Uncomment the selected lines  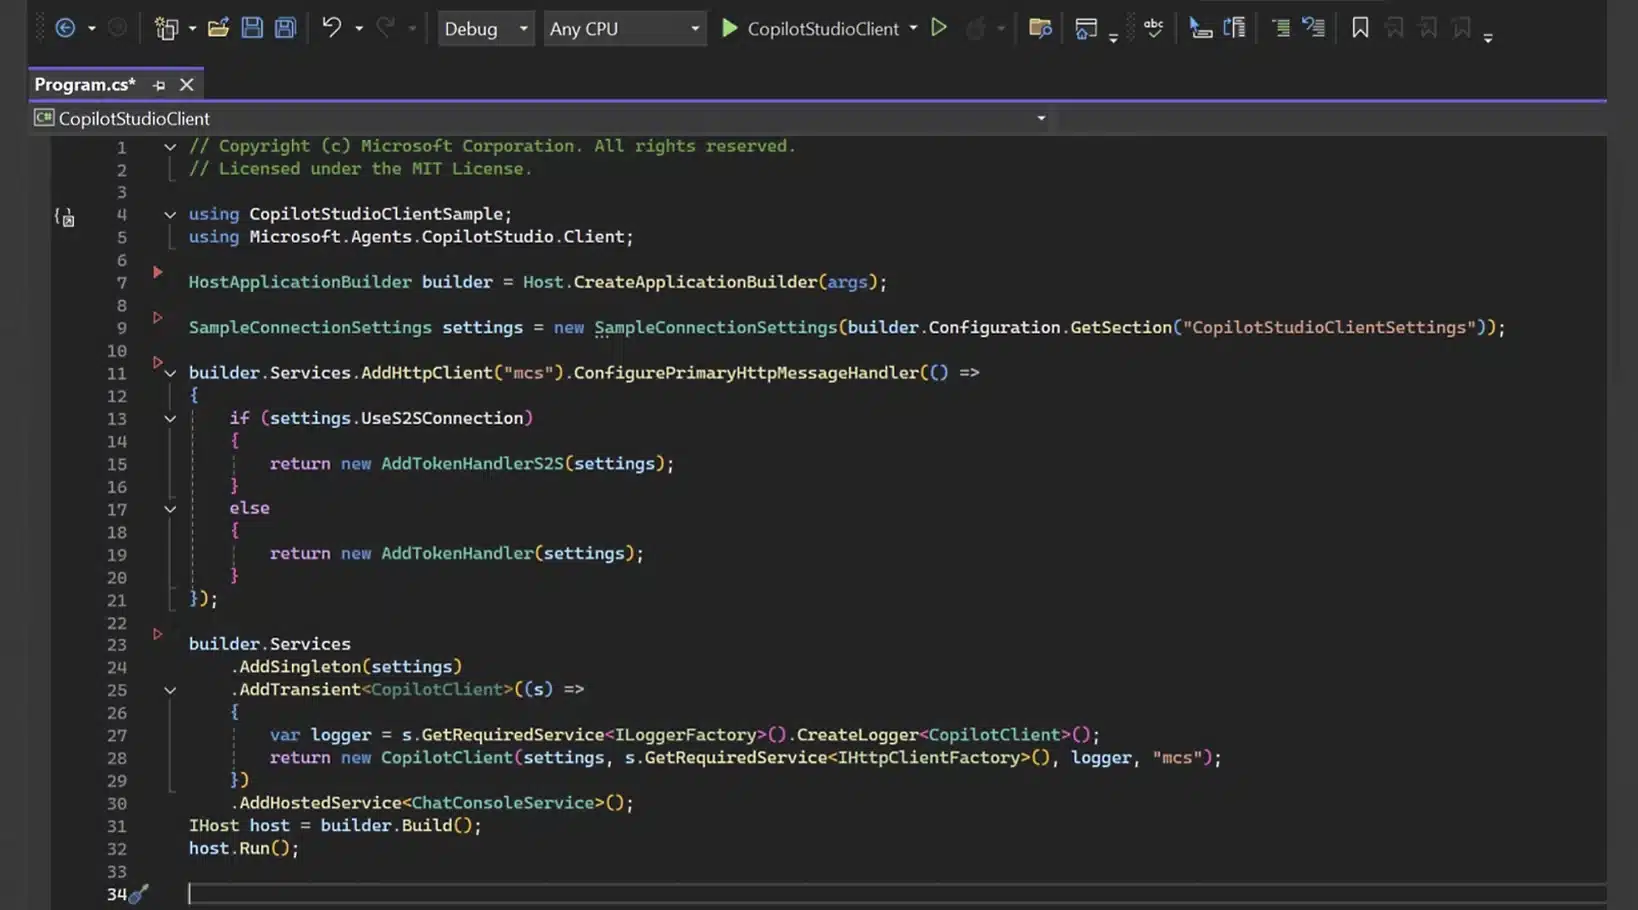[x=1314, y=28]
